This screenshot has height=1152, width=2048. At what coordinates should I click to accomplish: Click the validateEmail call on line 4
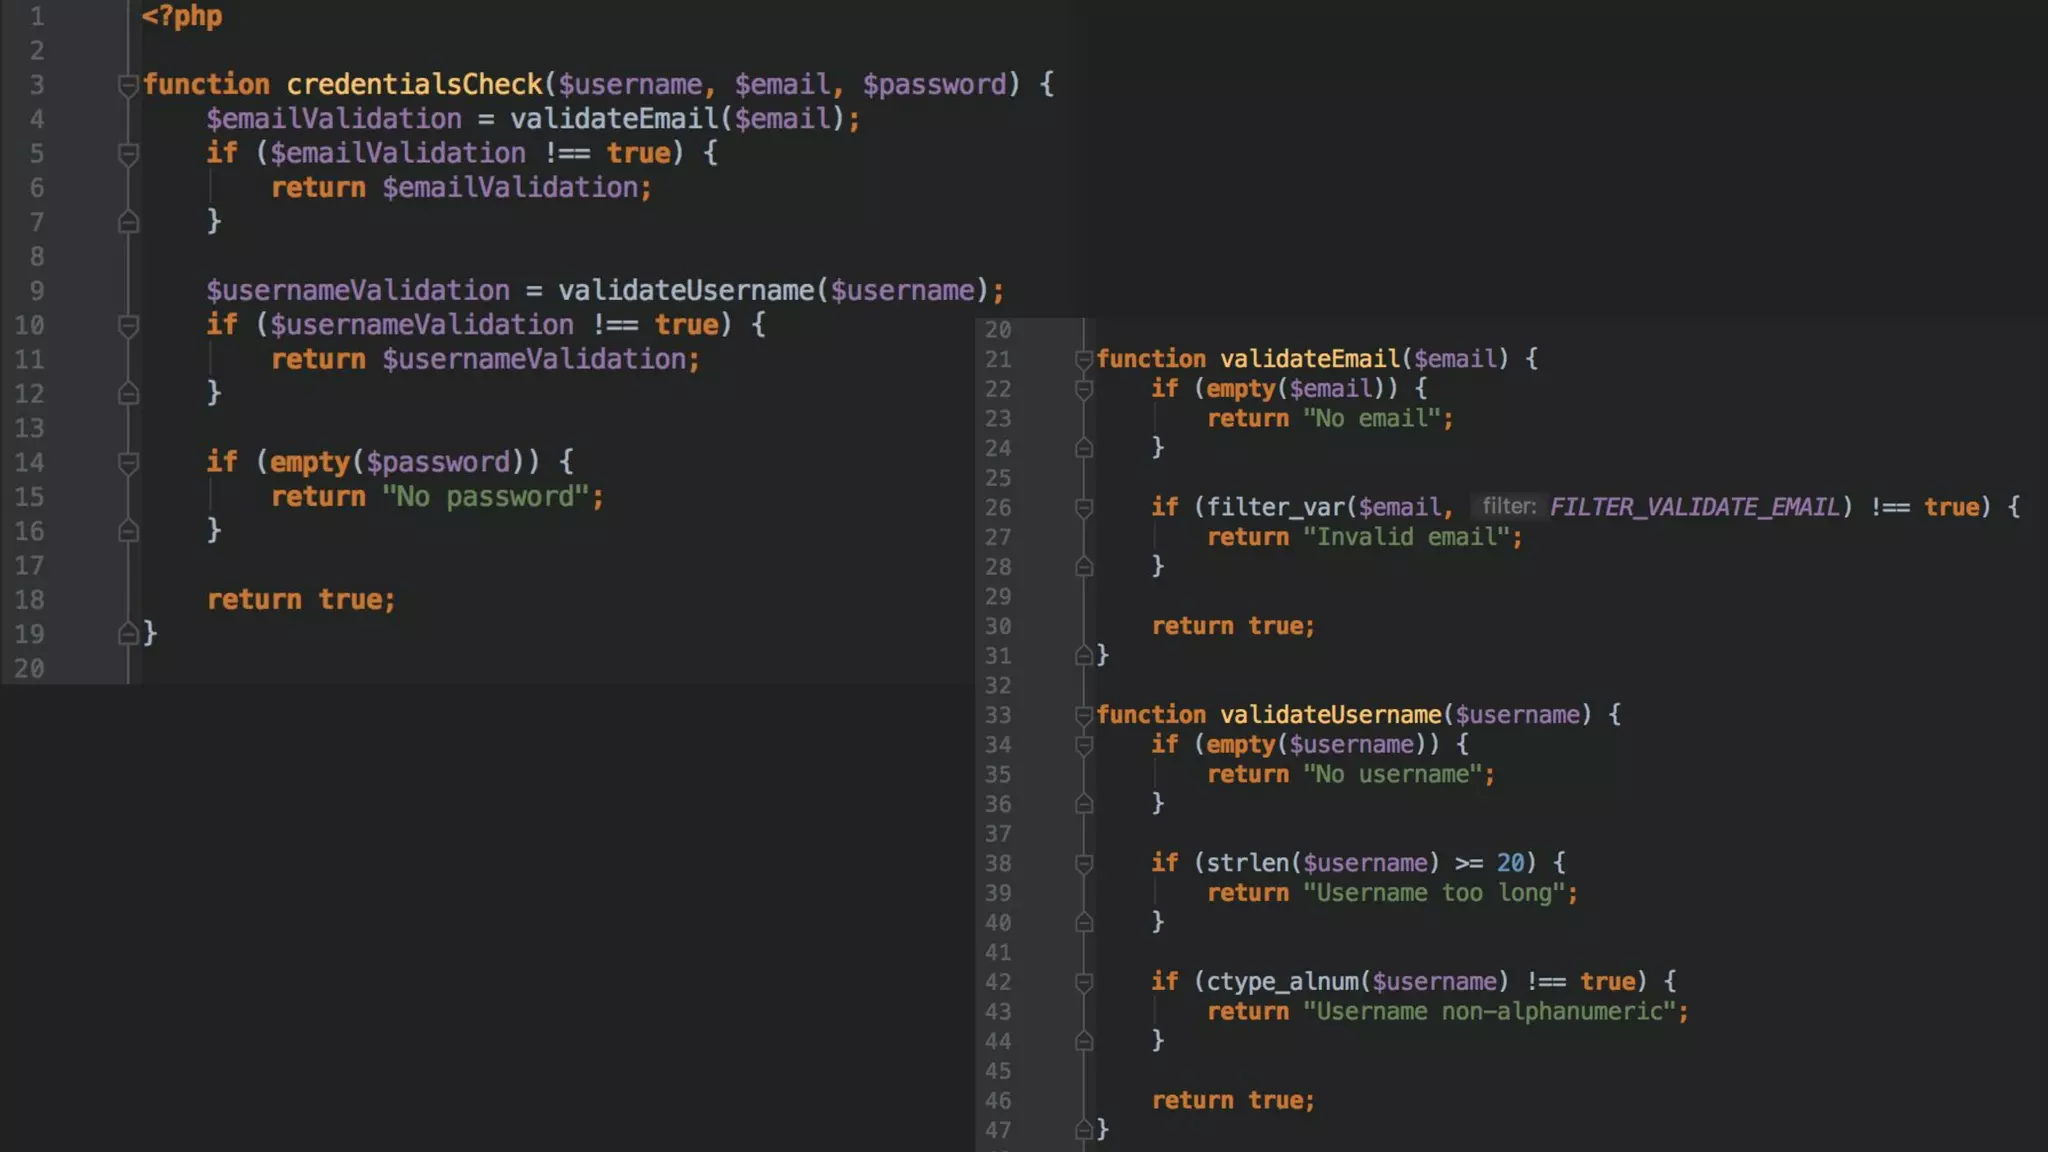[x=613, y=119]
